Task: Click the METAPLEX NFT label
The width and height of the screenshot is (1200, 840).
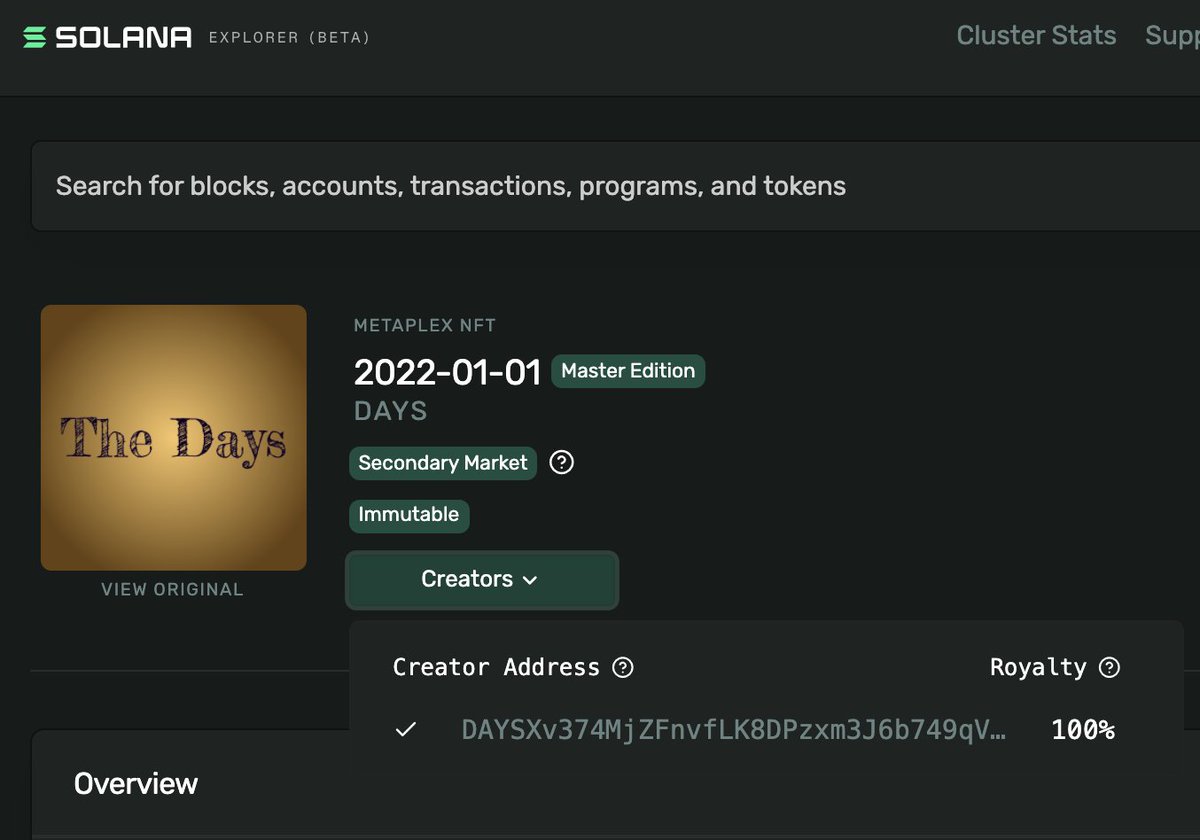Action: [x=425, y=325]
